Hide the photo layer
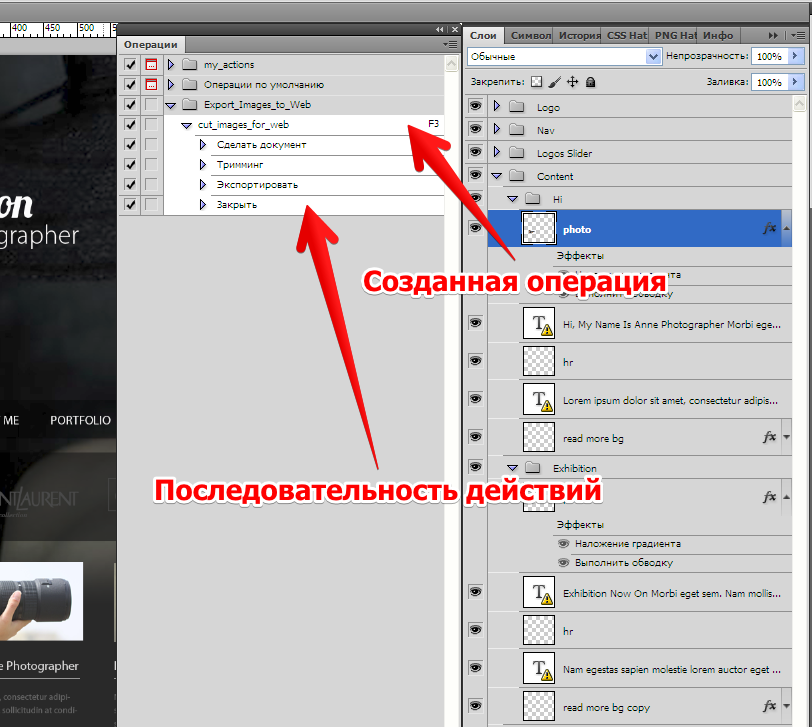The height and width of the screenshot is (727, 812). (475, 228)
